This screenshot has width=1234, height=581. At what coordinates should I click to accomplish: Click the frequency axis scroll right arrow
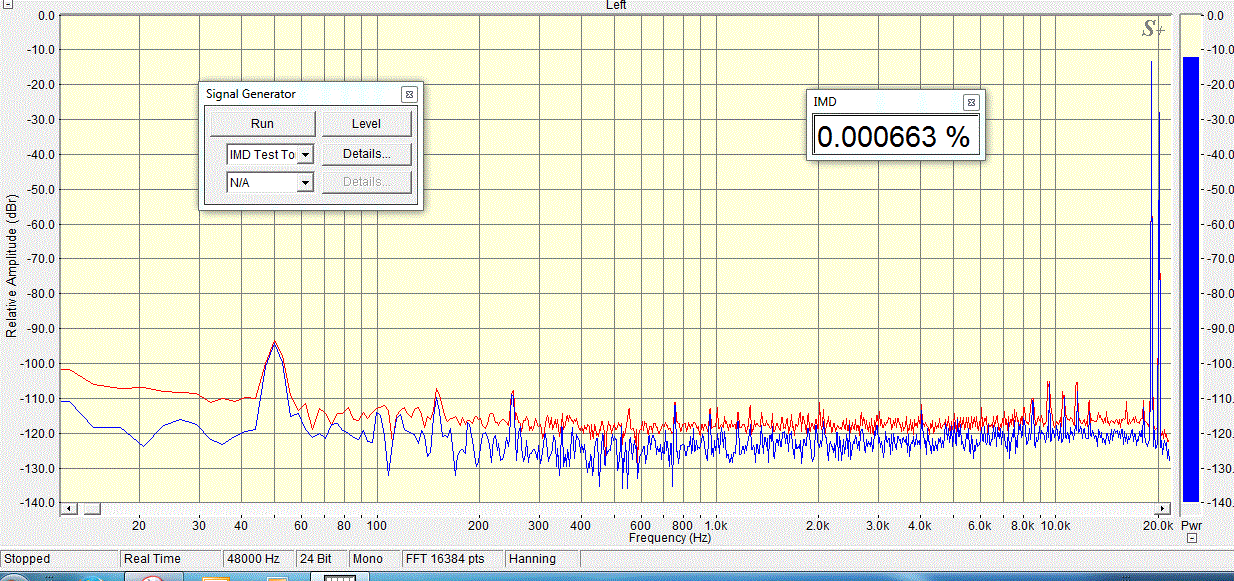click(x=1162, y=509)
